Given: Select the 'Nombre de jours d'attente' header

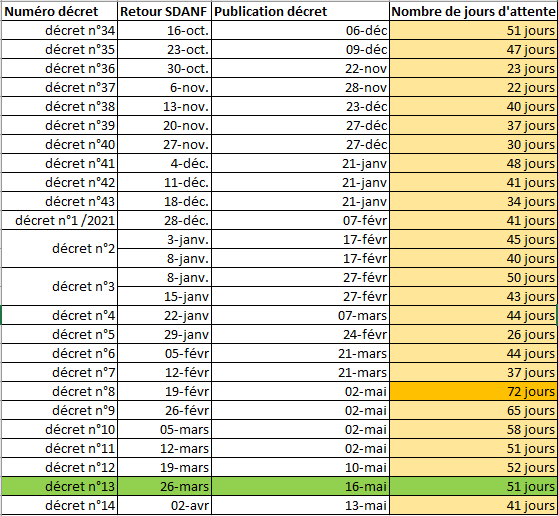Looking at the screenshot, I should click(x=473, y=11).
